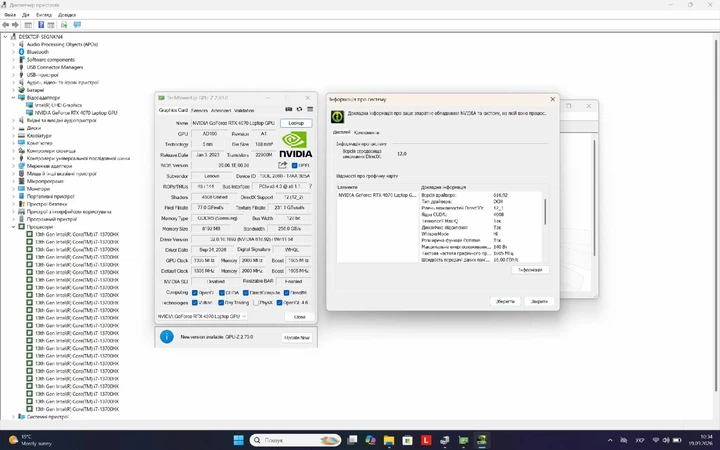Open the Довідка menu in Device Manager

[x=67, y=15]
